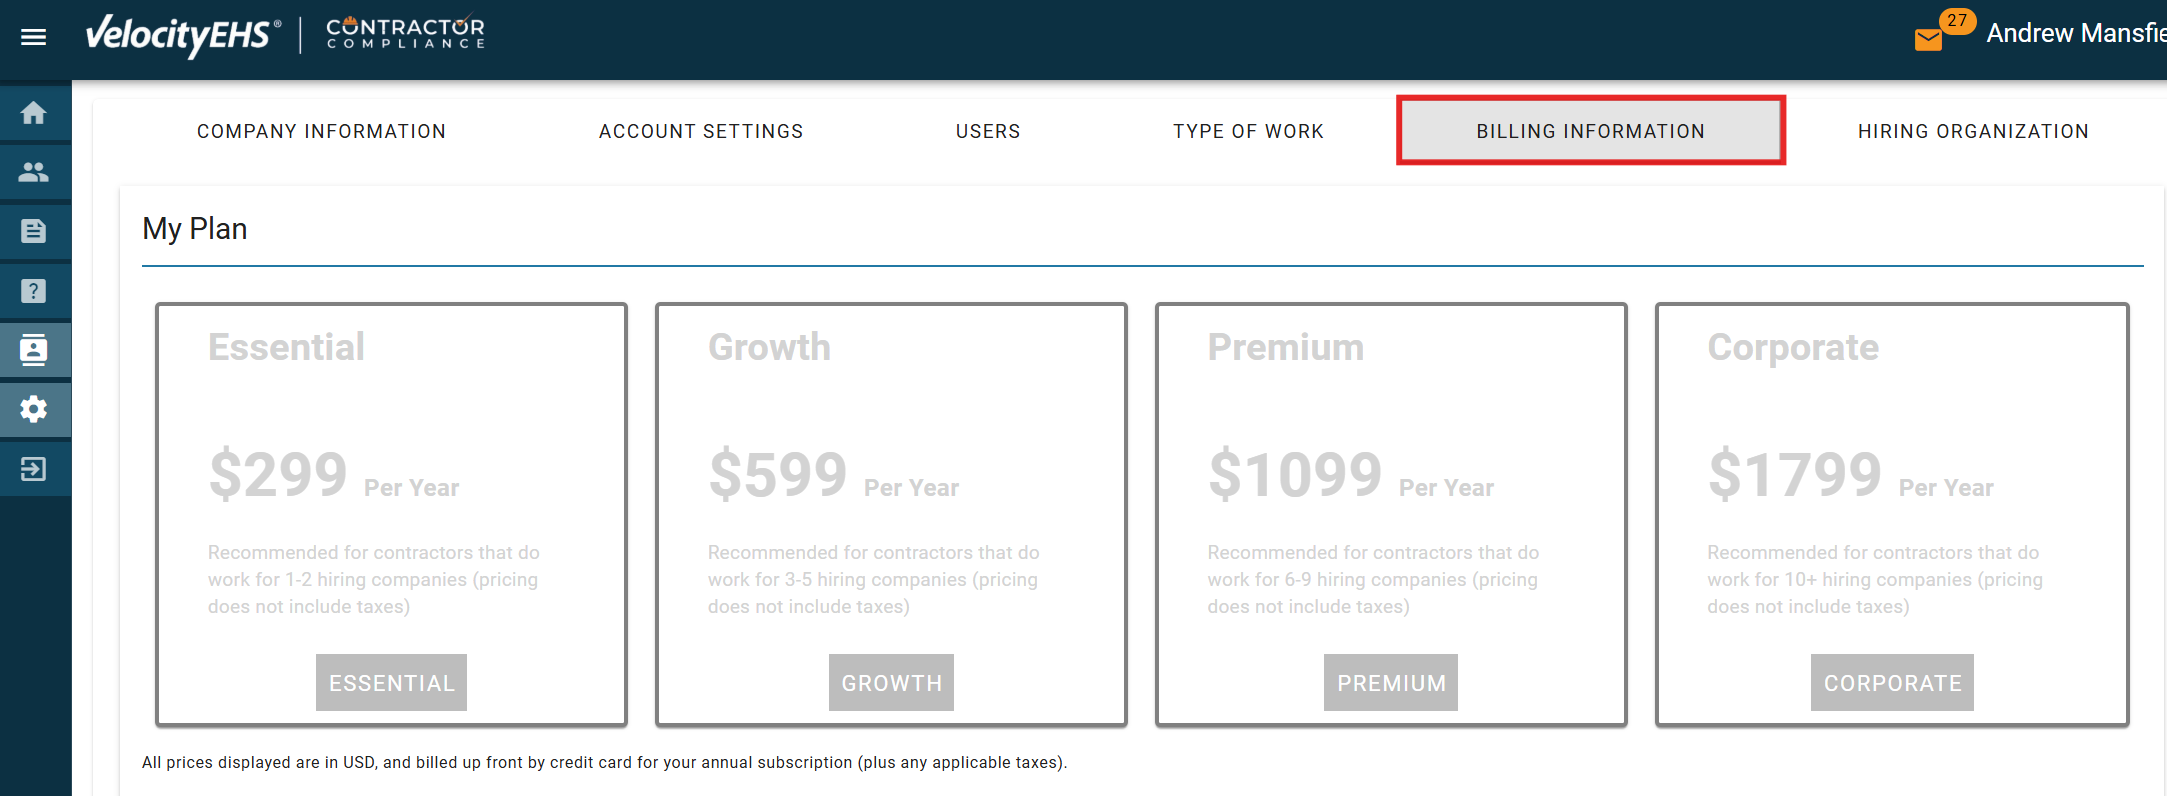Screen dimensions: 2167x796
Task: Choose the Growth plan button
Action: tap(891, 683)
